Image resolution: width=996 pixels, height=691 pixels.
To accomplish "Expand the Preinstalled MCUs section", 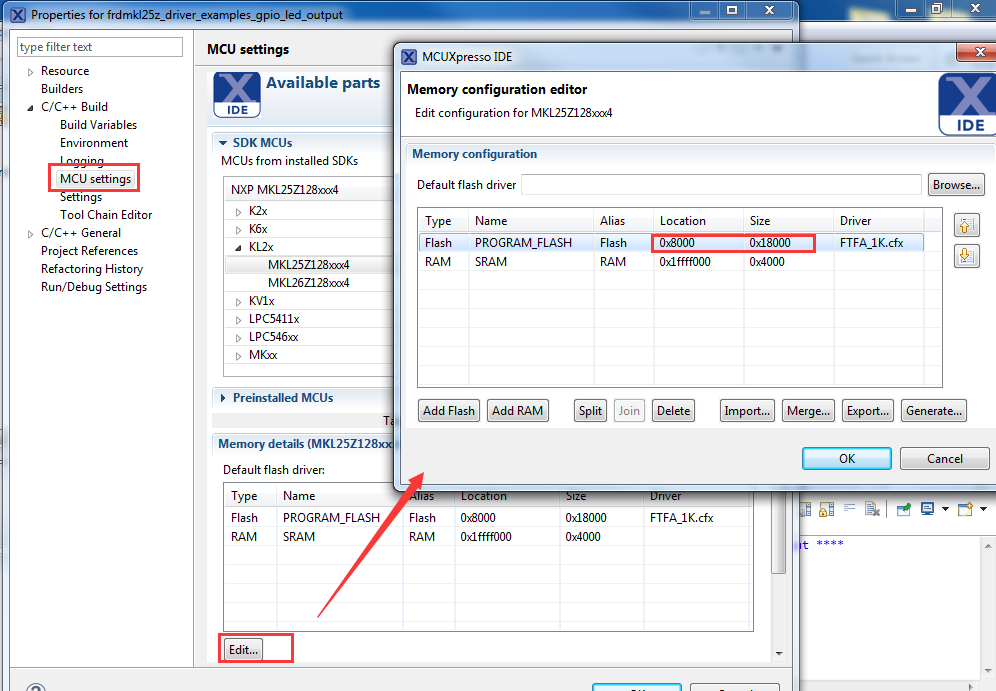I will (x=223, y=398).
